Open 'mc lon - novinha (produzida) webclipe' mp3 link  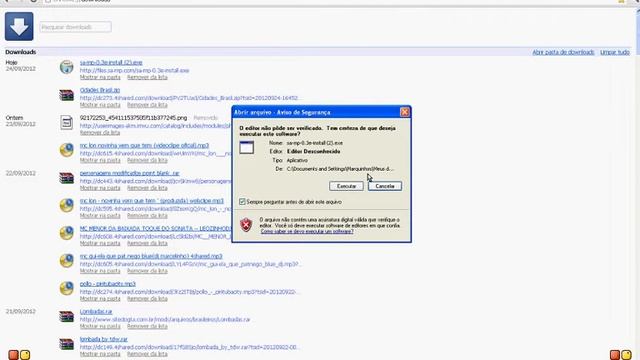pyautogui.click(x=152, y=201)
